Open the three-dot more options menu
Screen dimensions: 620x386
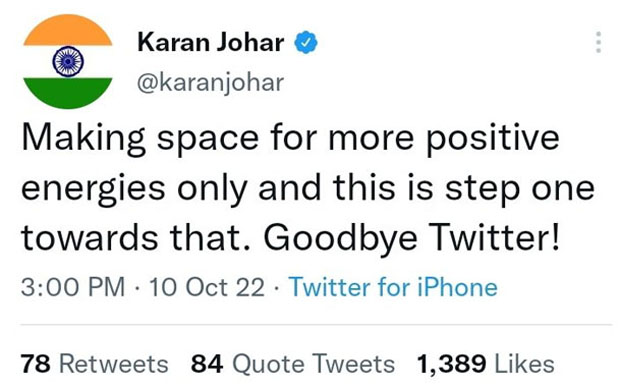click(598, 42)
